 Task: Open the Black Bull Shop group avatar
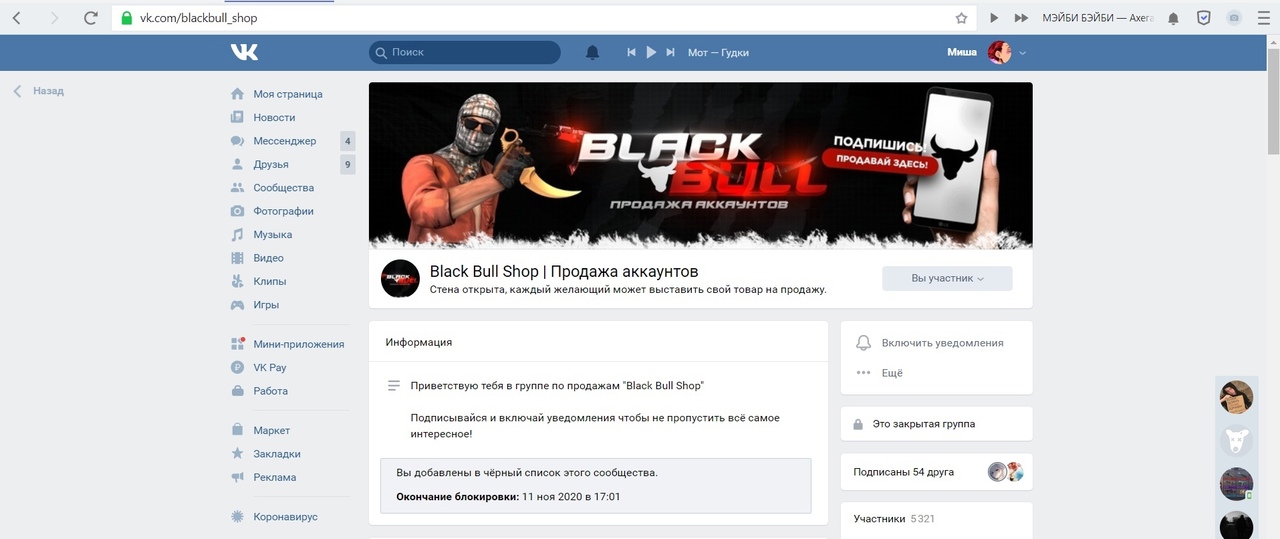click(x=400, y=278)
